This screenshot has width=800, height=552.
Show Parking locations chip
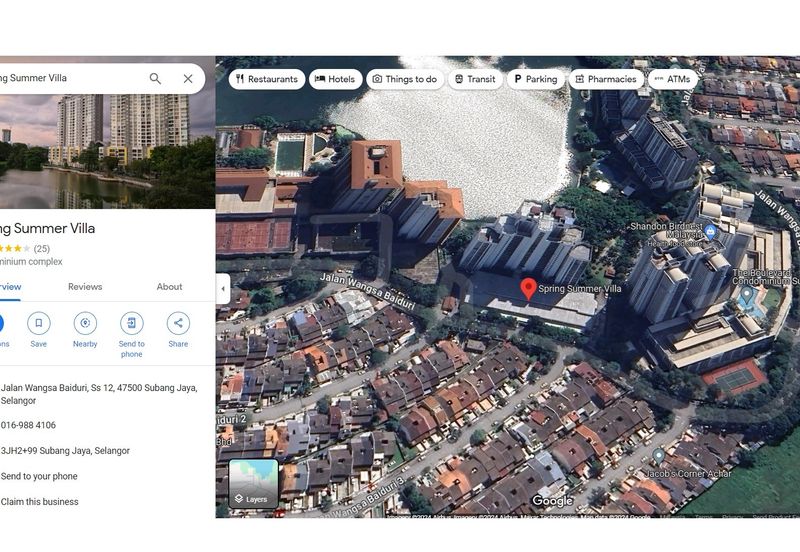(535, 79)
